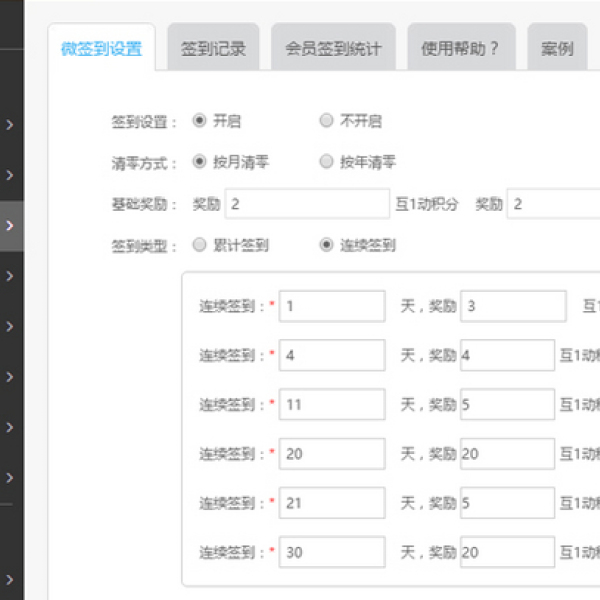Go to the 会员签到统计 tab
The width and height of the screenshot is (600, 600).
[333, 48]
